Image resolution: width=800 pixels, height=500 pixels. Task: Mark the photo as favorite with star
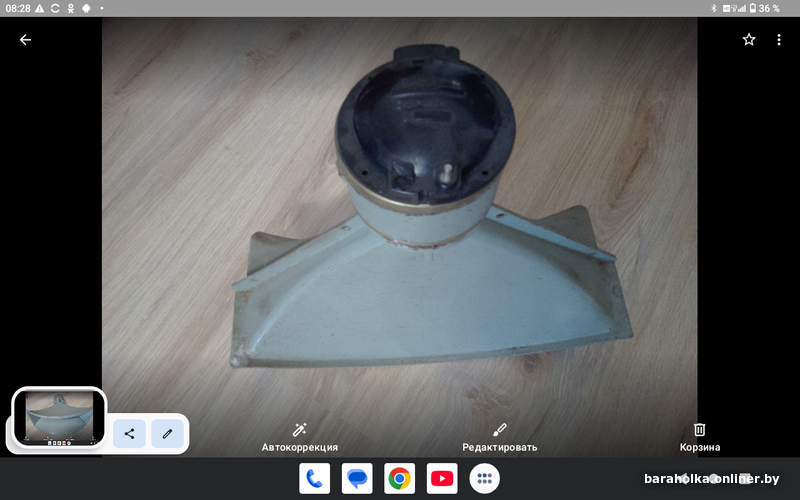click(748, 40)
